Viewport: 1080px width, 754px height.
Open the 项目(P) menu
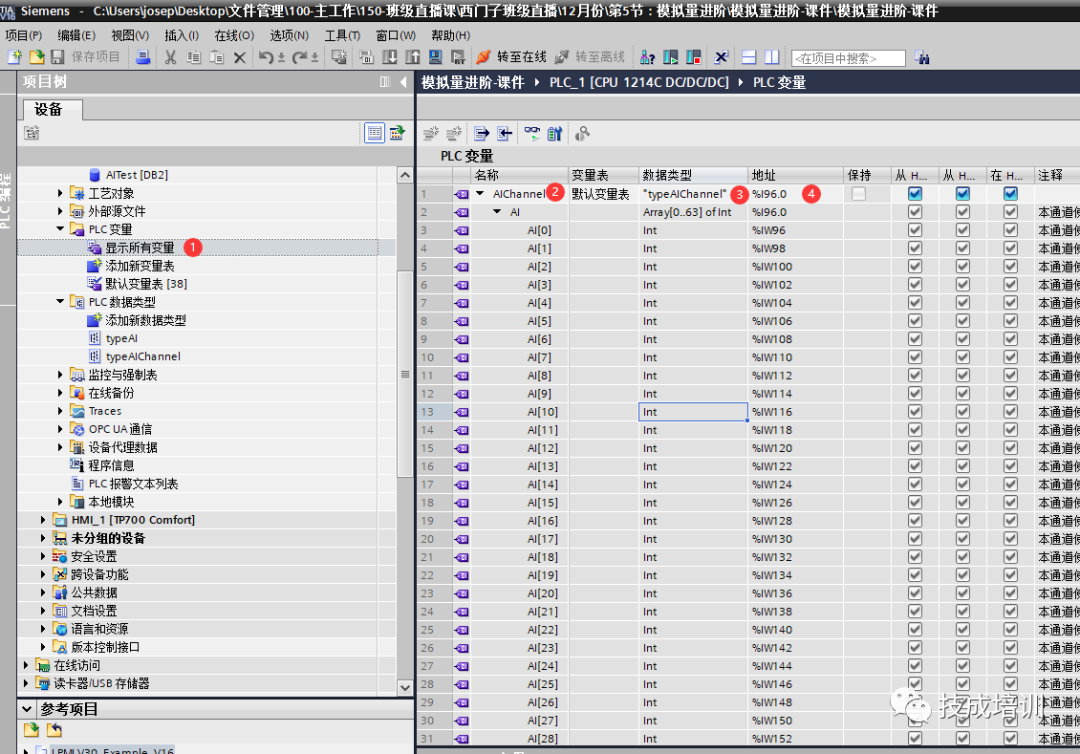pyautogui.click(x=24, y=35)
